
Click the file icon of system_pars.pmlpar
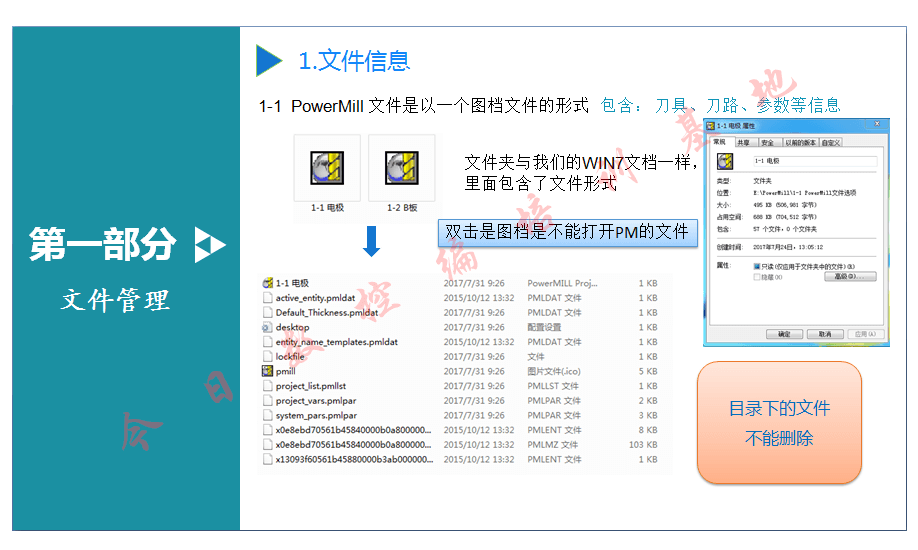click(x=268, y=415)
